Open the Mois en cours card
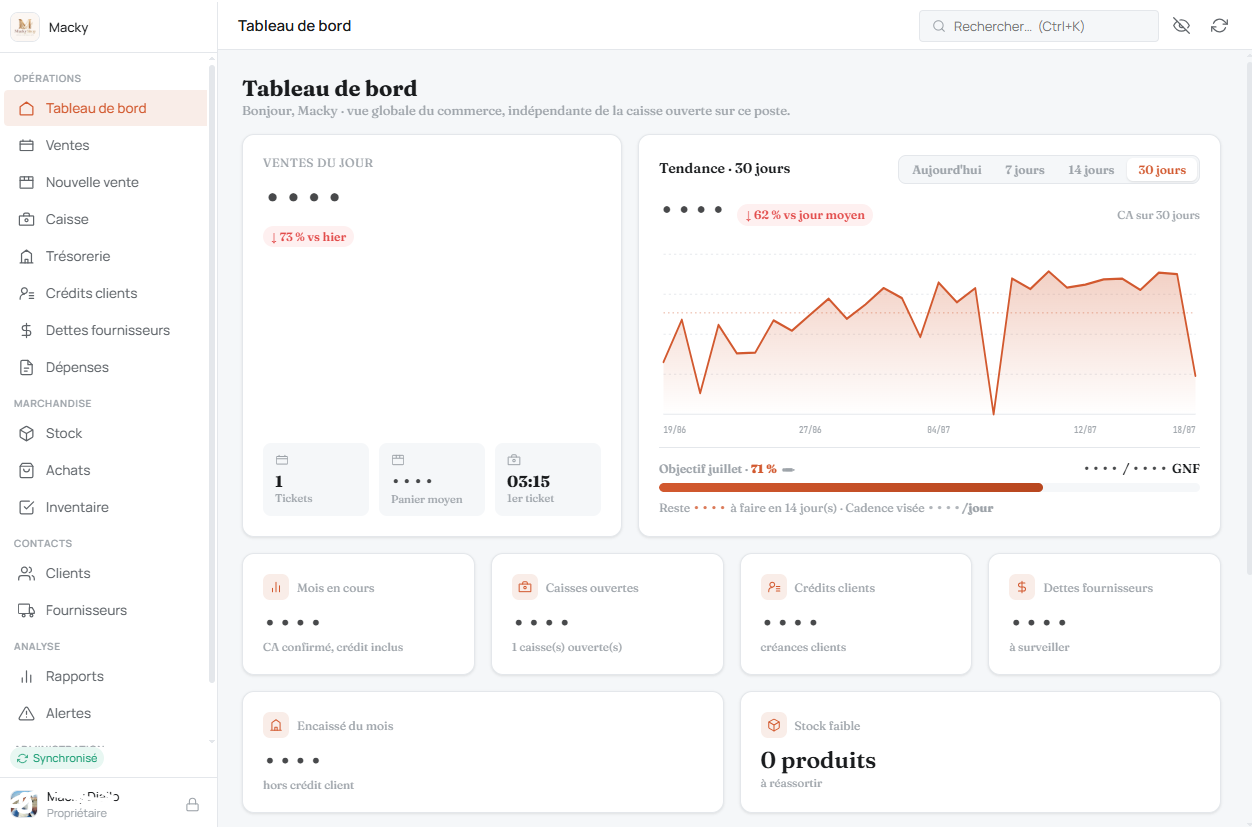1252x827 pixels. tap(358, 614)
